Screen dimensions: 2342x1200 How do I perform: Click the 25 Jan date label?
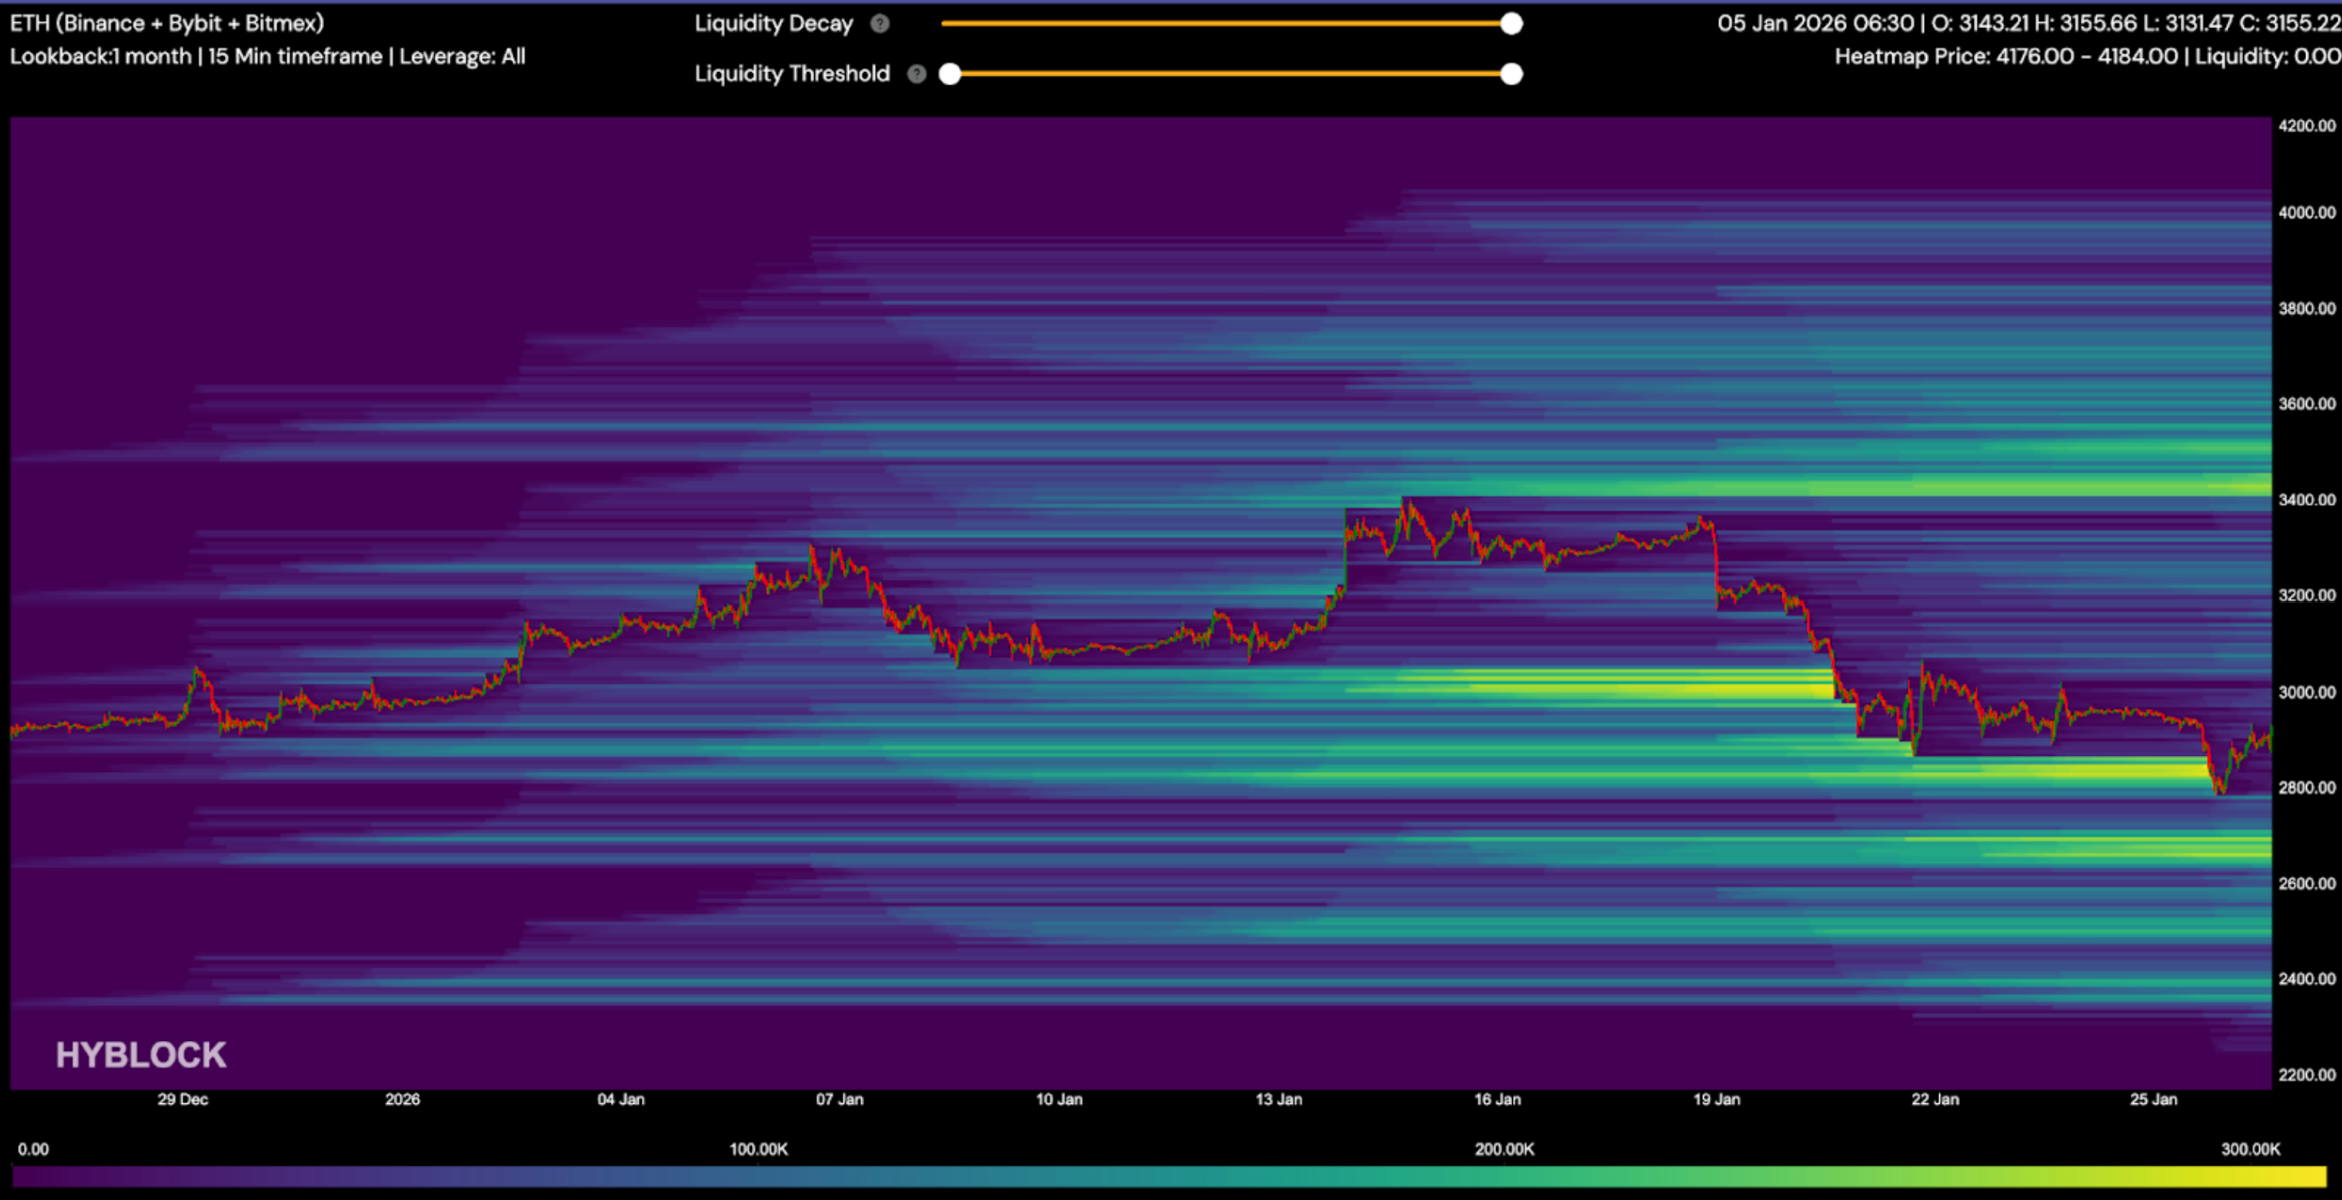(x=2153, y=1100)
